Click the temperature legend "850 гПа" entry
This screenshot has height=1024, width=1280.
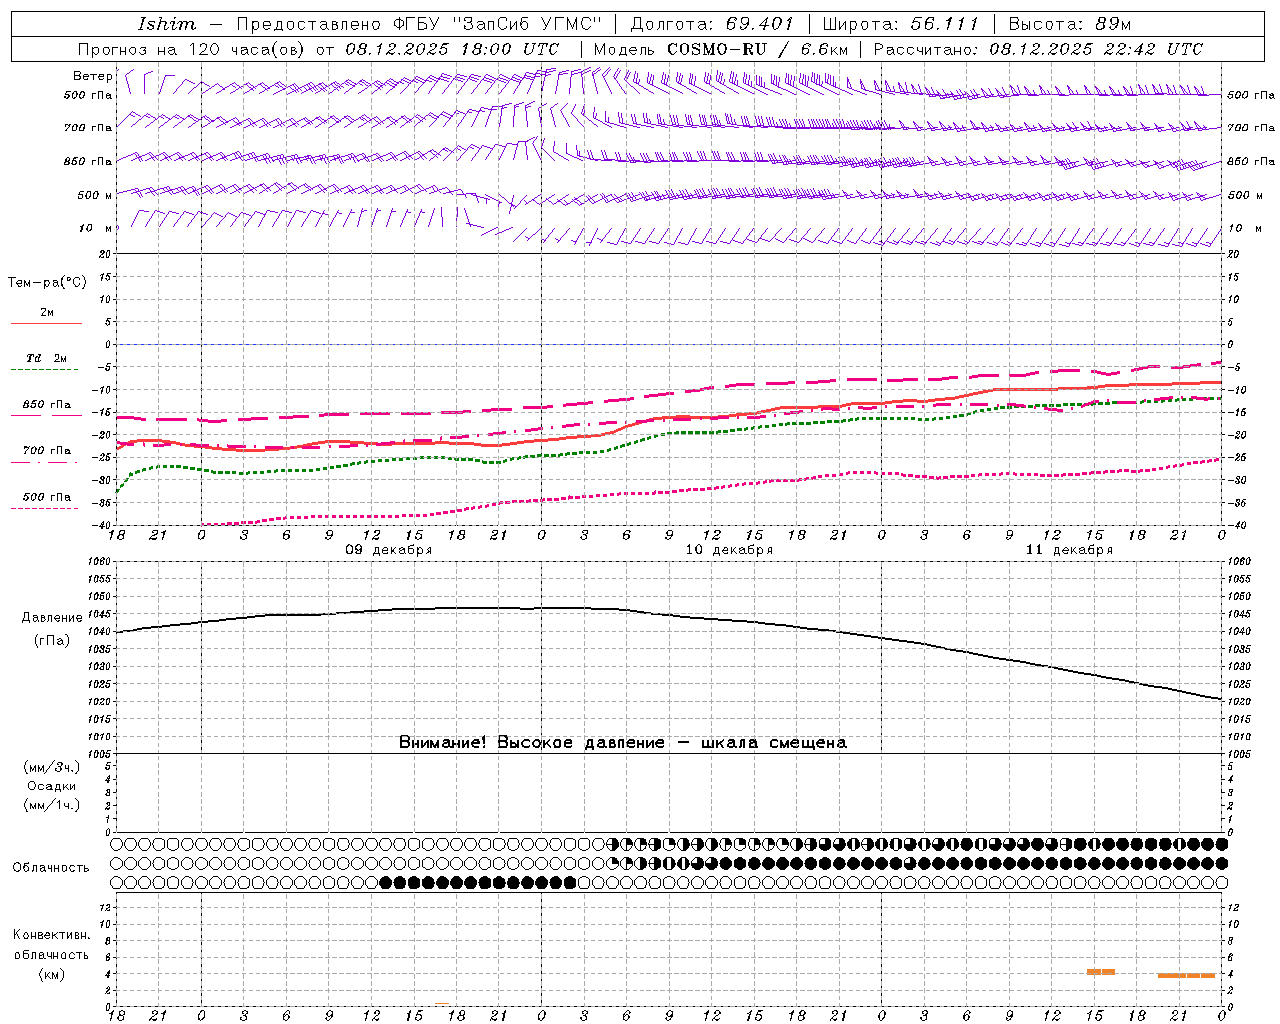pyautogui.click(x=46, y=405)
